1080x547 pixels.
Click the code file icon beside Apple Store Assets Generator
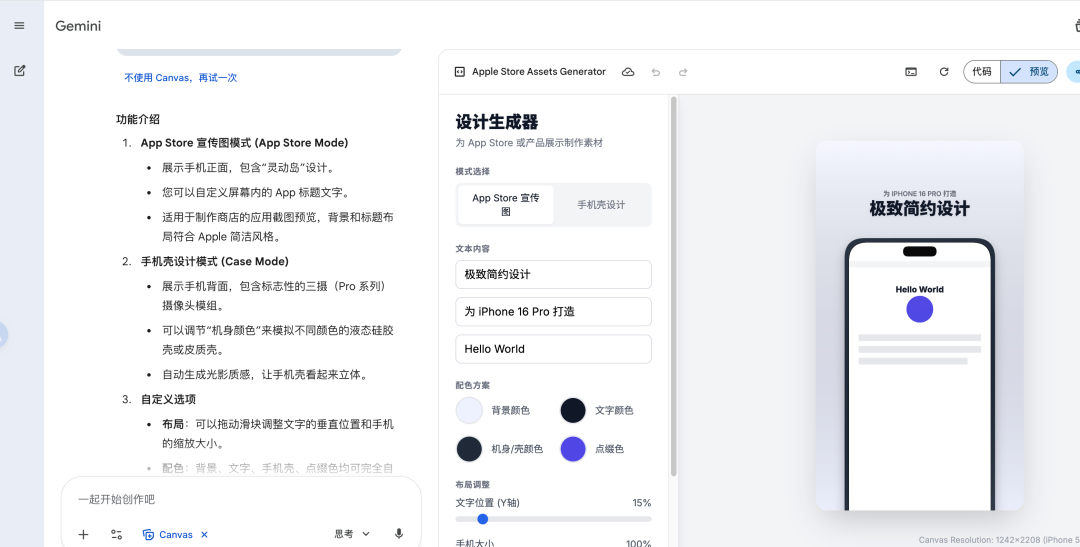pos(459,72)
